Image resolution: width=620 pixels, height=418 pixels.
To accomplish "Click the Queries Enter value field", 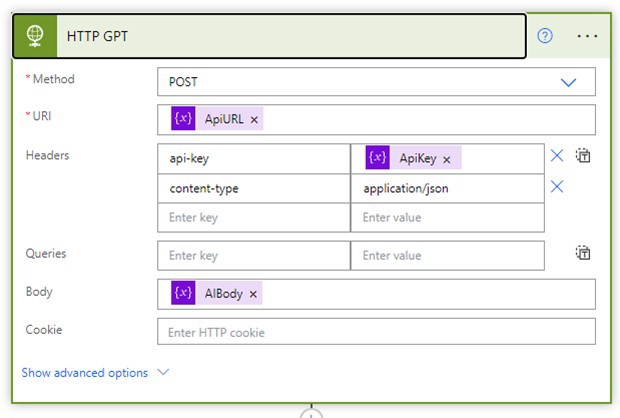I will click(x=447, y=256).
